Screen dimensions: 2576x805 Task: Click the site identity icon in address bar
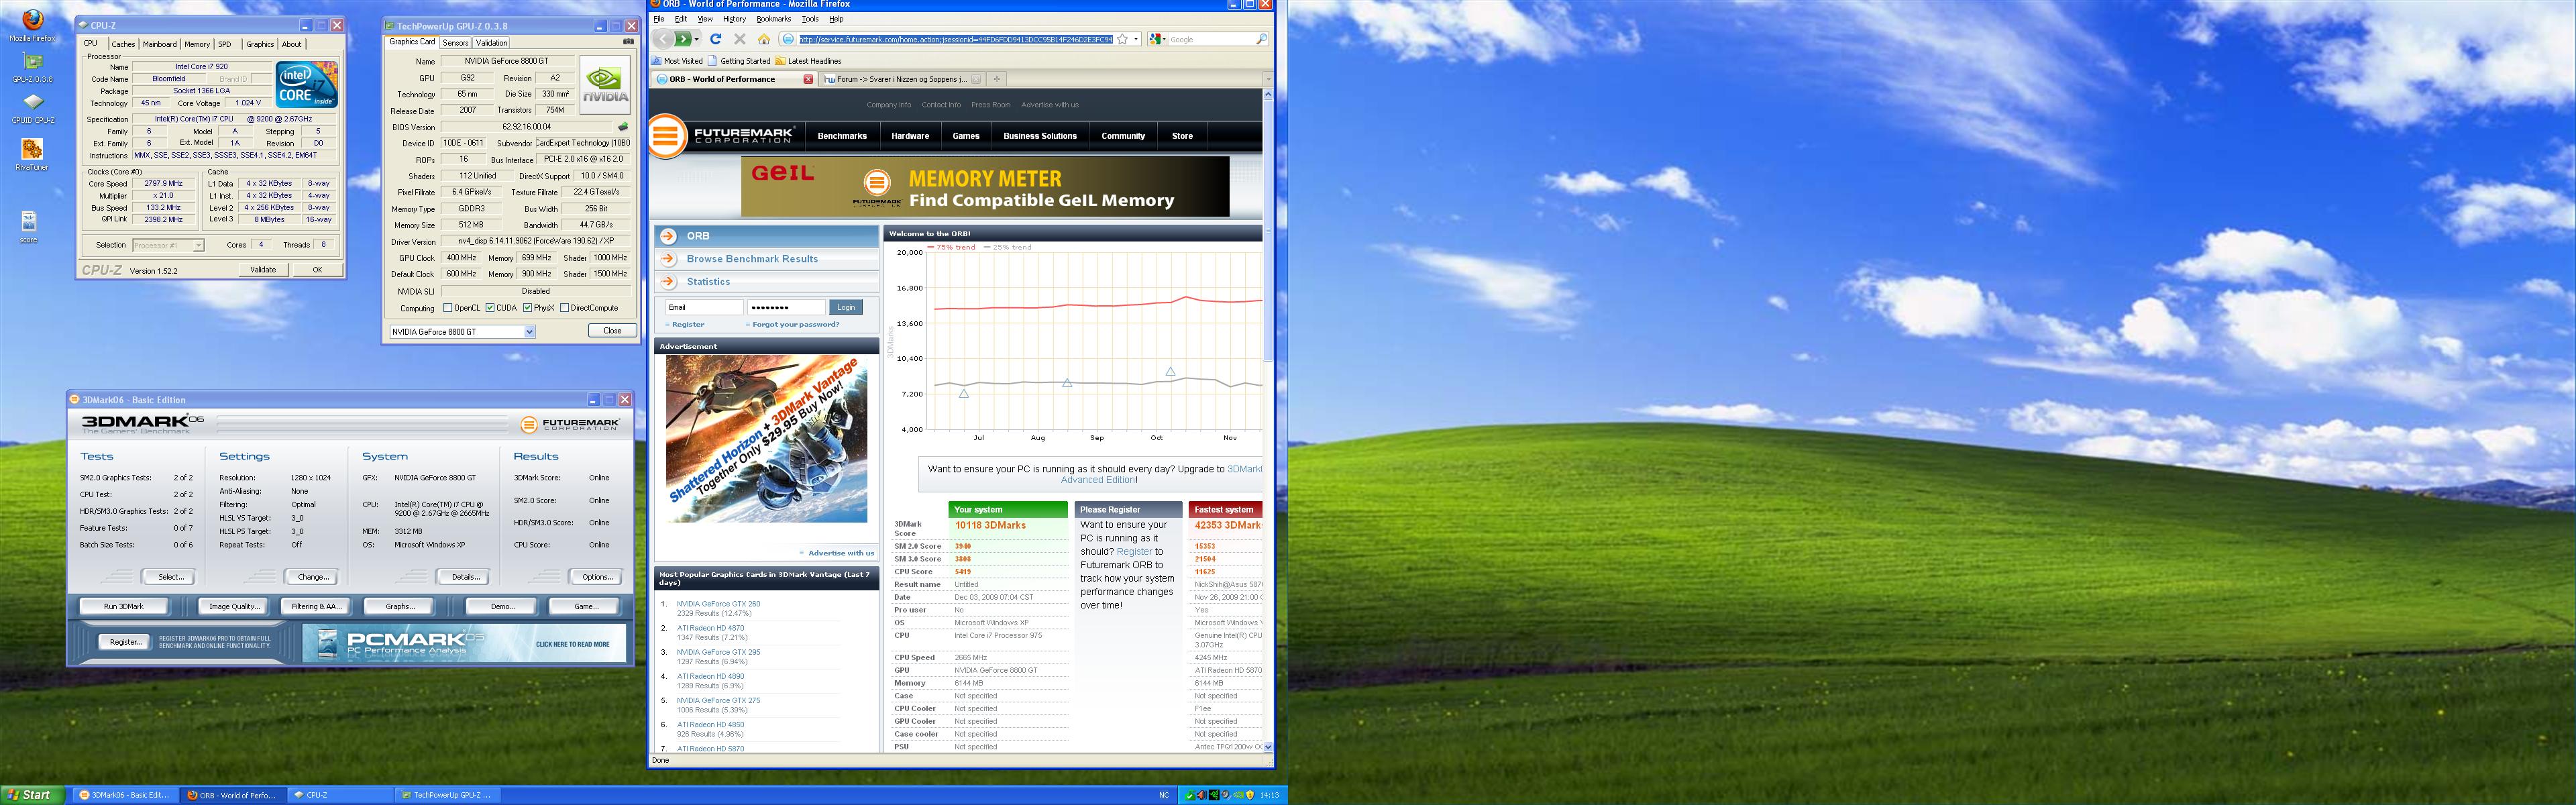[x=788, y=39]
